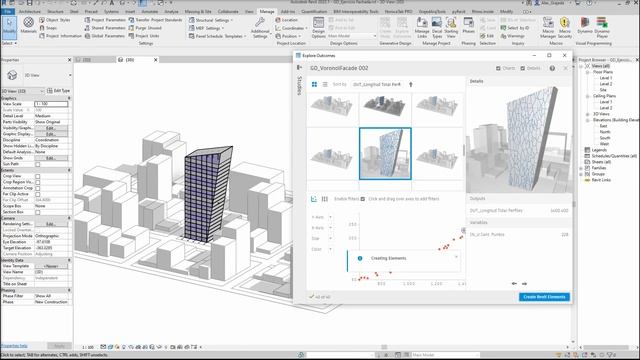Open the File menu
This screenshot has width=640, height=360.
[x=8, y=11]
